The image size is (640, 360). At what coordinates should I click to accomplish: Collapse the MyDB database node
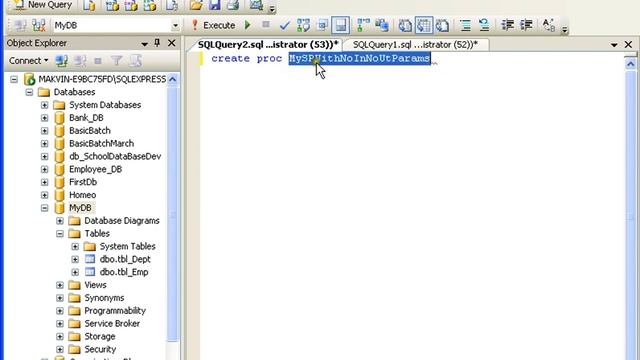44,208
